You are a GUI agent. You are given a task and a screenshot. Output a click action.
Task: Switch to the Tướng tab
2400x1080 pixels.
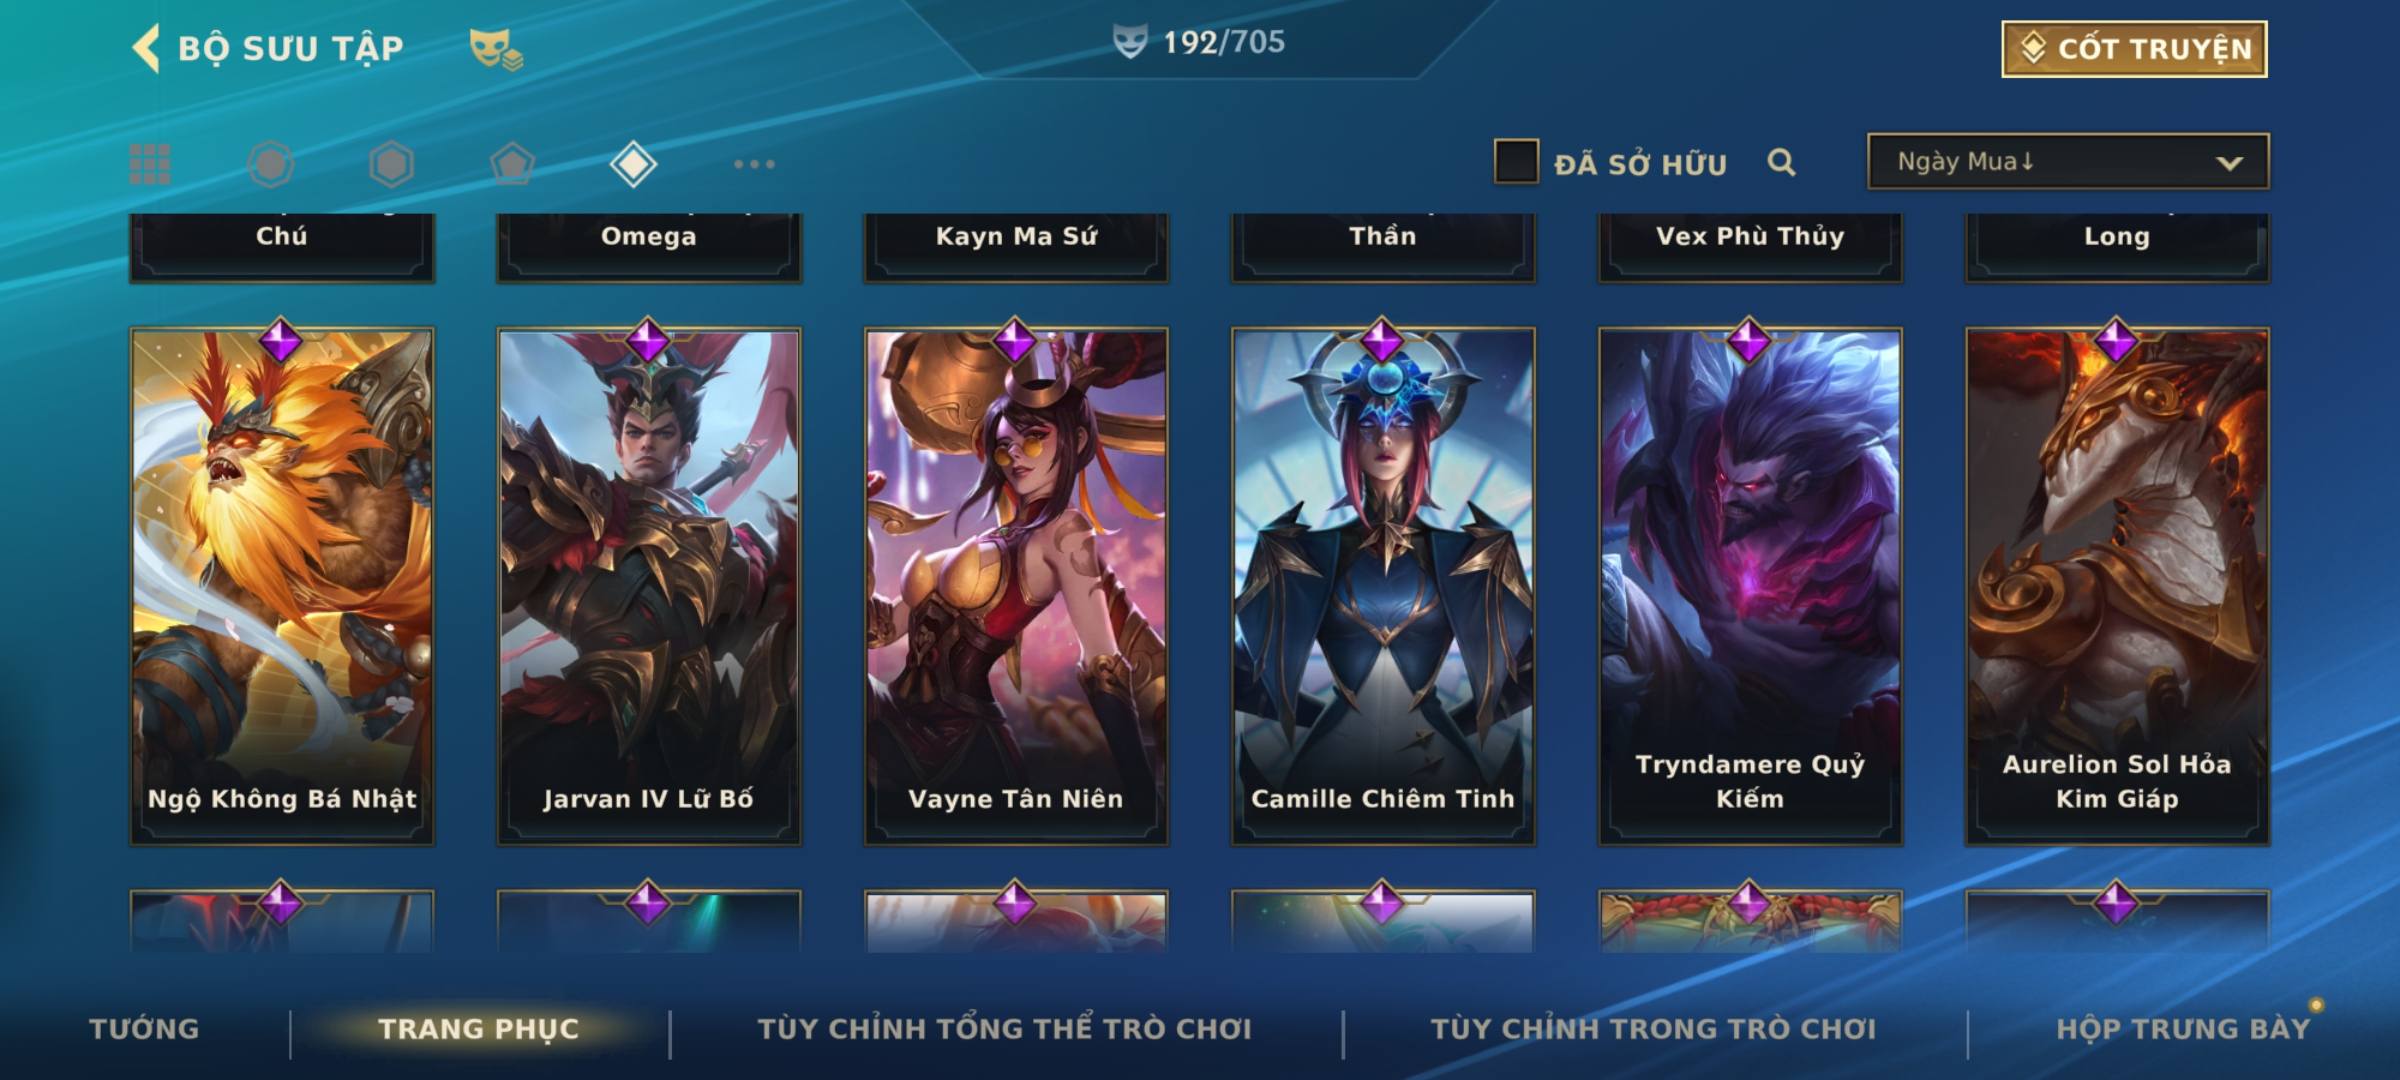pos(144,1029)
